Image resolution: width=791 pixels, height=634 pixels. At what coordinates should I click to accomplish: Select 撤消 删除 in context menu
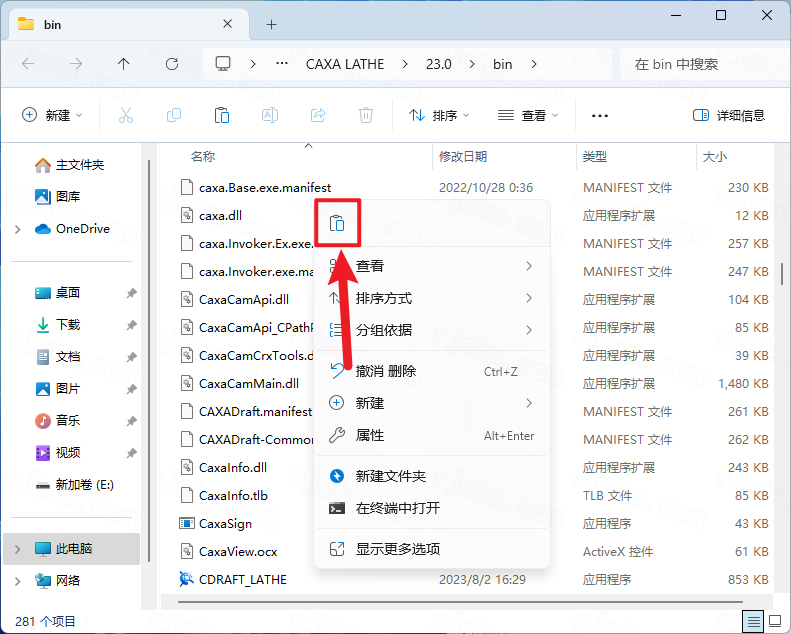pyautogui.click(x=386, y=371)
